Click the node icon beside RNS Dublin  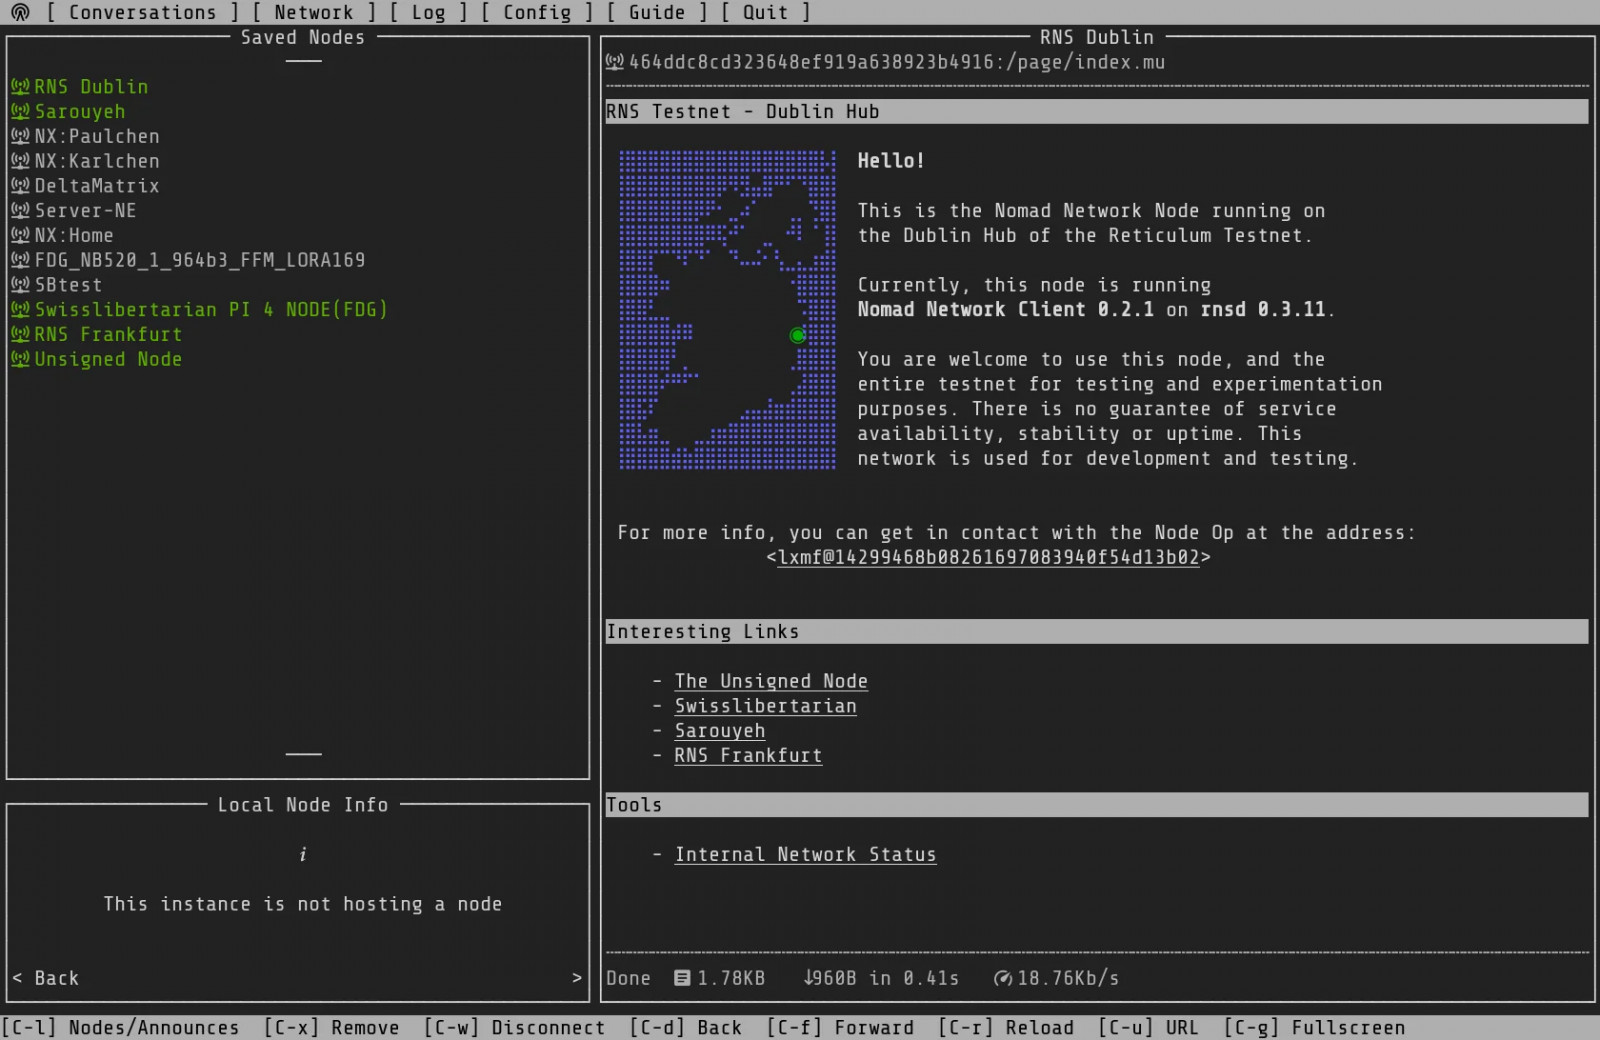coord(20,87)
